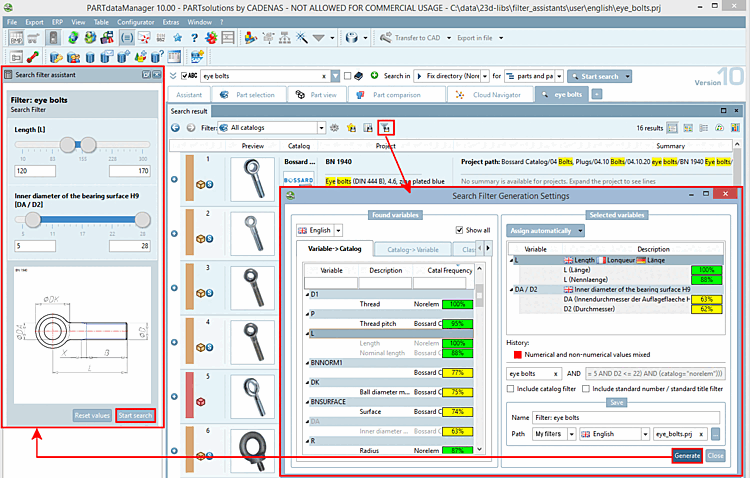The height and width of the screenshot is (478, 750).
Task: Switch to the Part comparison tab
Action: tap(395, 94)
